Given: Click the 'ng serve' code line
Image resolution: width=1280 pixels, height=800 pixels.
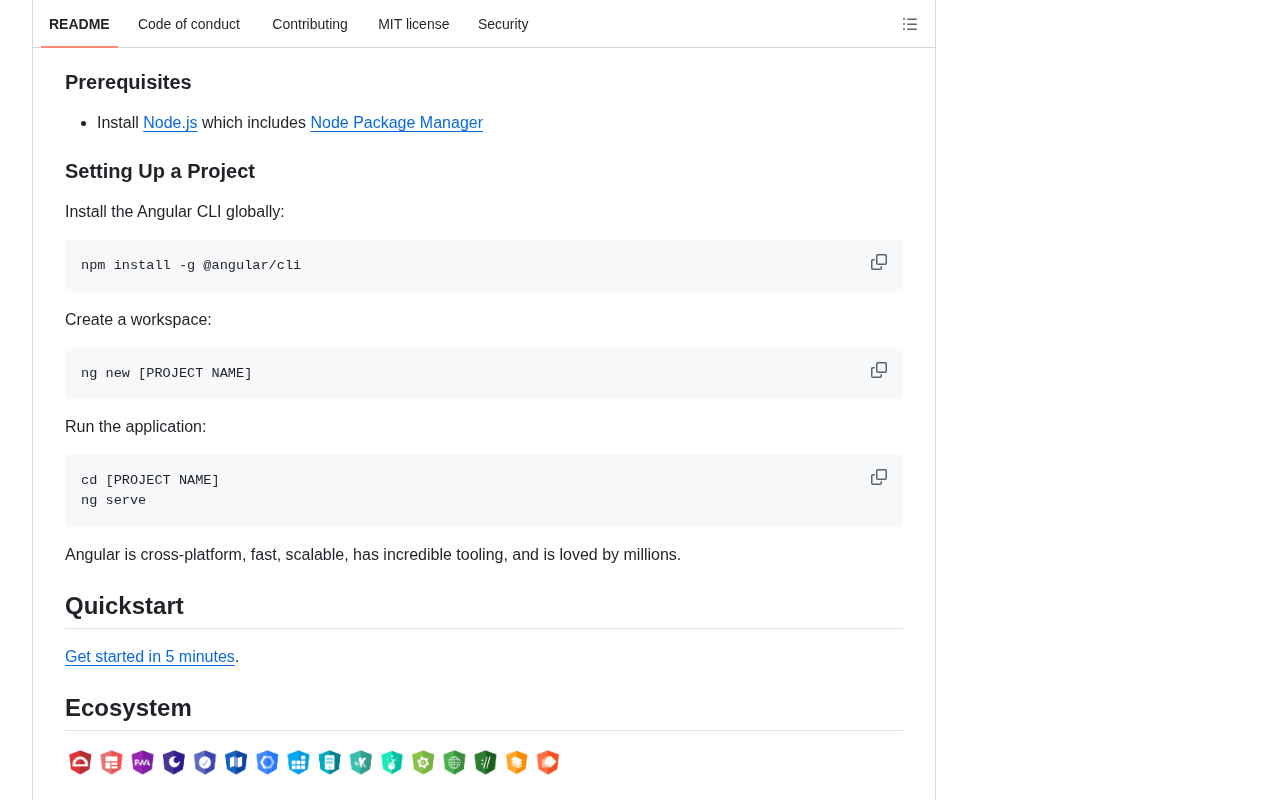Looking at the screenshot, I should click(x=113, y=500).
